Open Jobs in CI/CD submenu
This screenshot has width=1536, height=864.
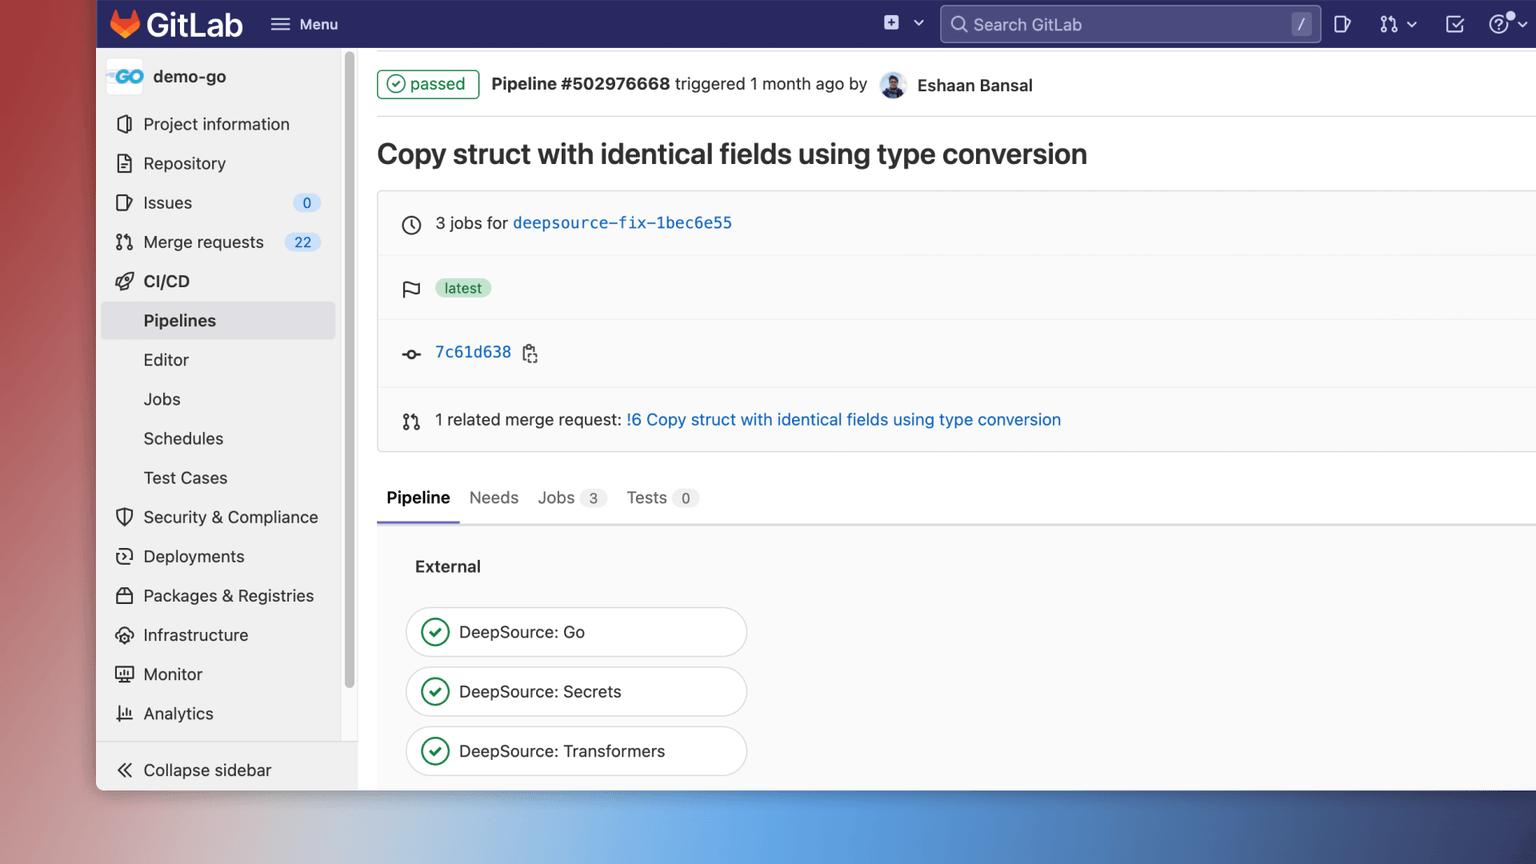click(x=218, y=399)
